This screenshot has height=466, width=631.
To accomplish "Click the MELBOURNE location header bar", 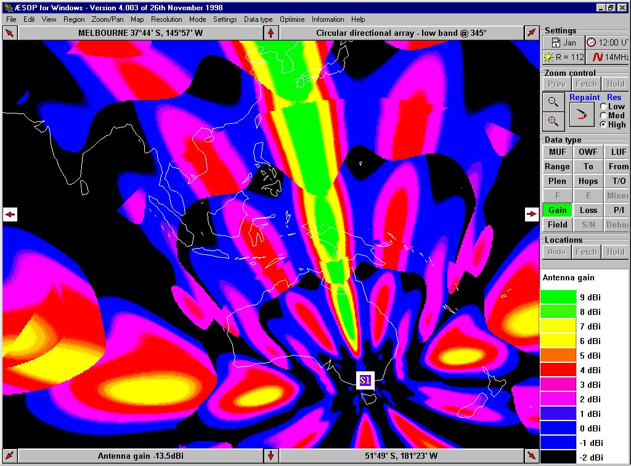I will click(x=140, y=33).
